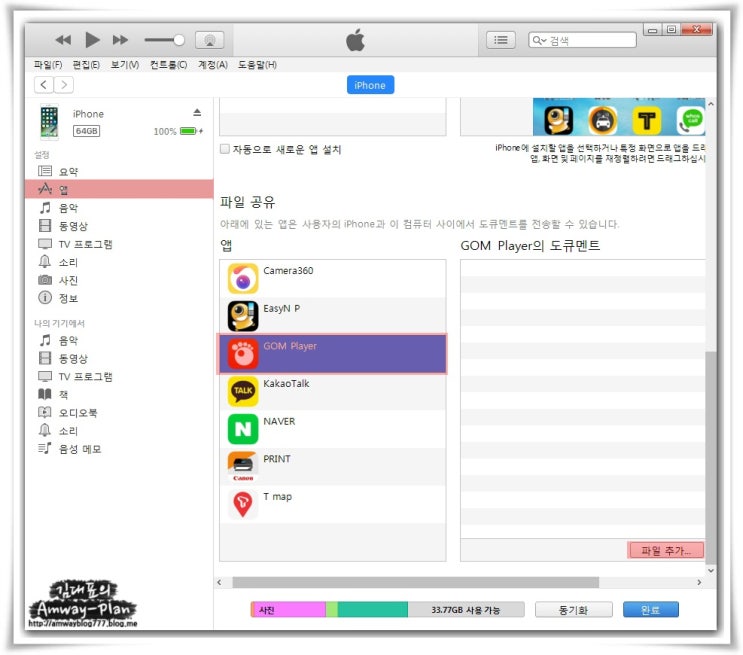Click the teal storage bar segment

[372, 610]
